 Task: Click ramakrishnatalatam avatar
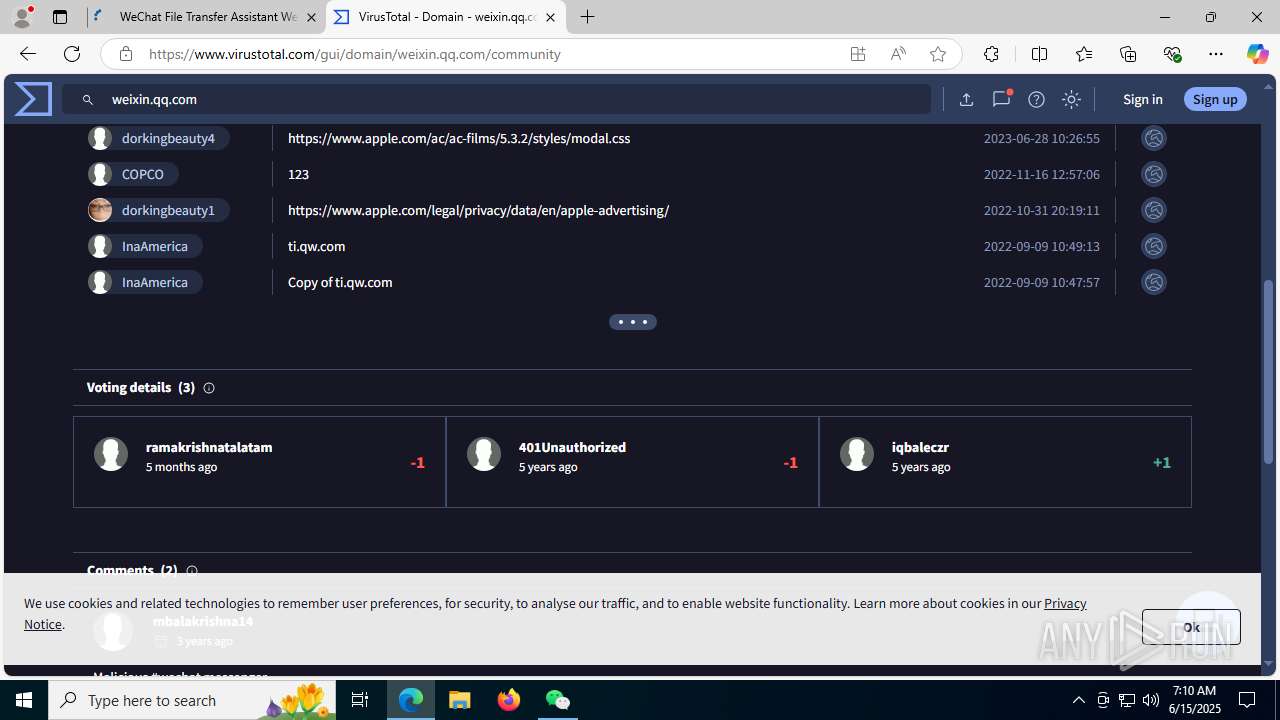coord(111,454)
